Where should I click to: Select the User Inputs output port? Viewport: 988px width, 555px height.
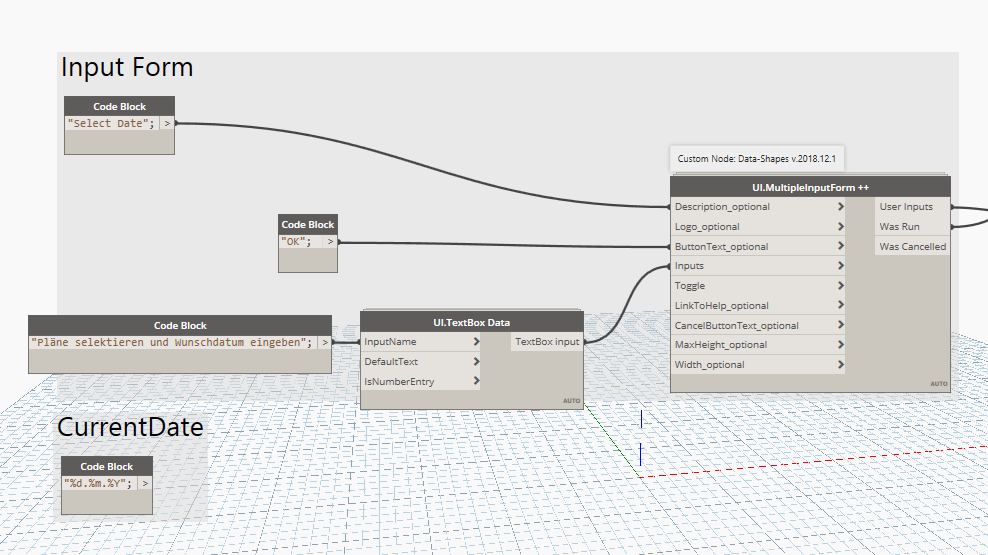point(912,207)
